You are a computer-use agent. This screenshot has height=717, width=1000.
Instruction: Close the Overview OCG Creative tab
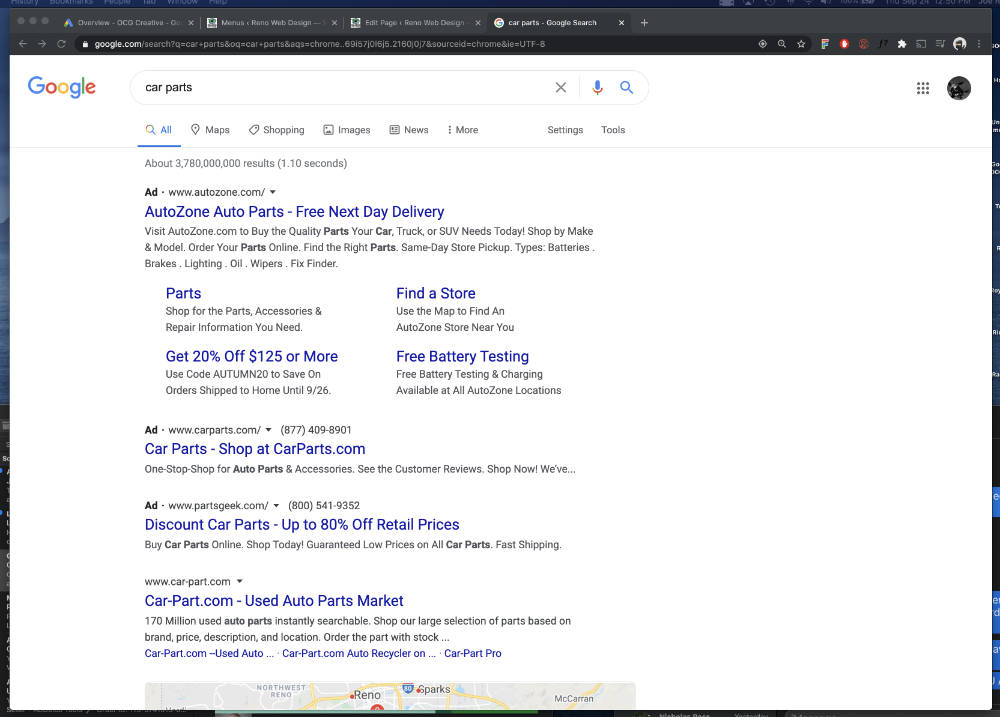tap(190, 22)
